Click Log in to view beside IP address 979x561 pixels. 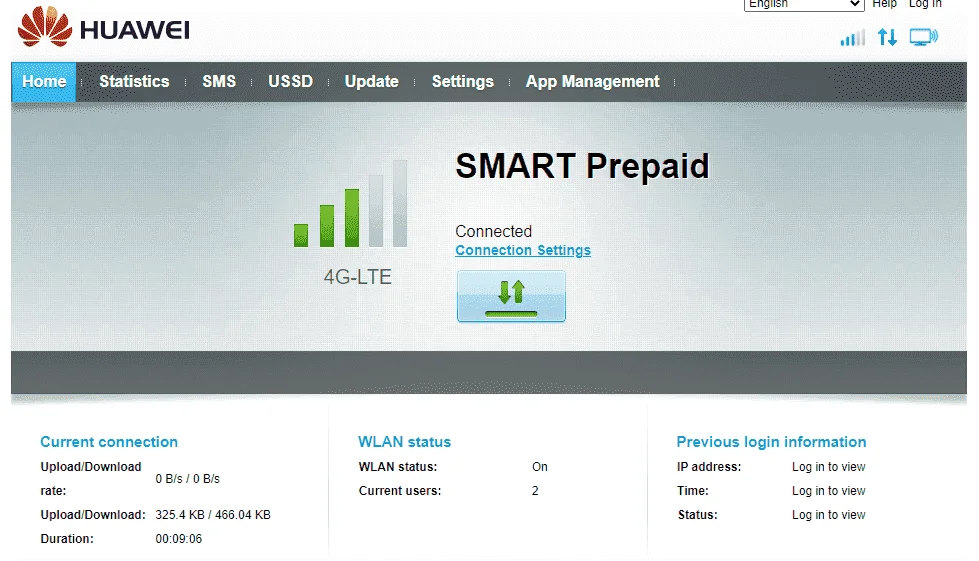coord(829,467)
